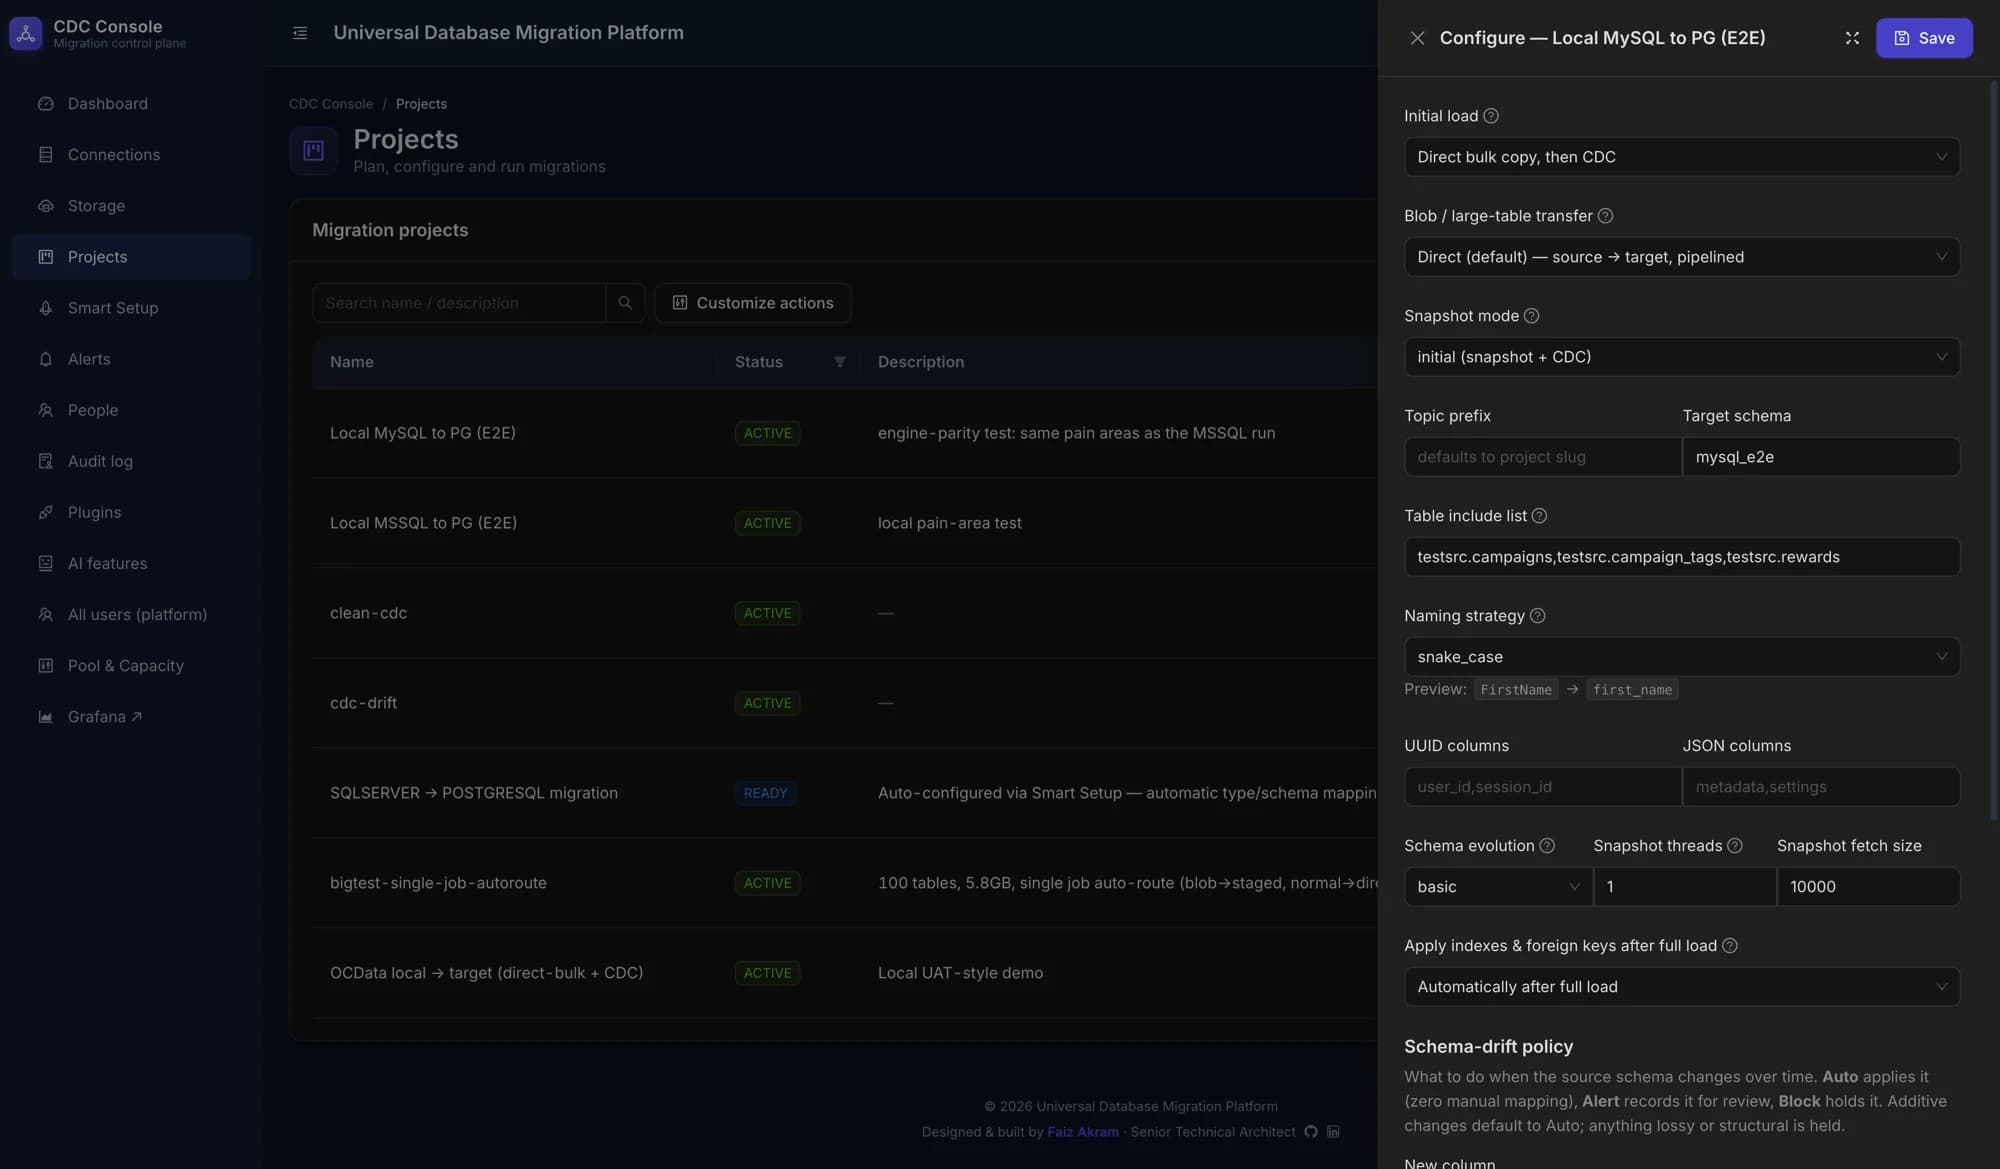Image resolution: width=2000 pixels, height=1169 pixels.
Task: Click the Table include list input
Action: point(1681,557)
